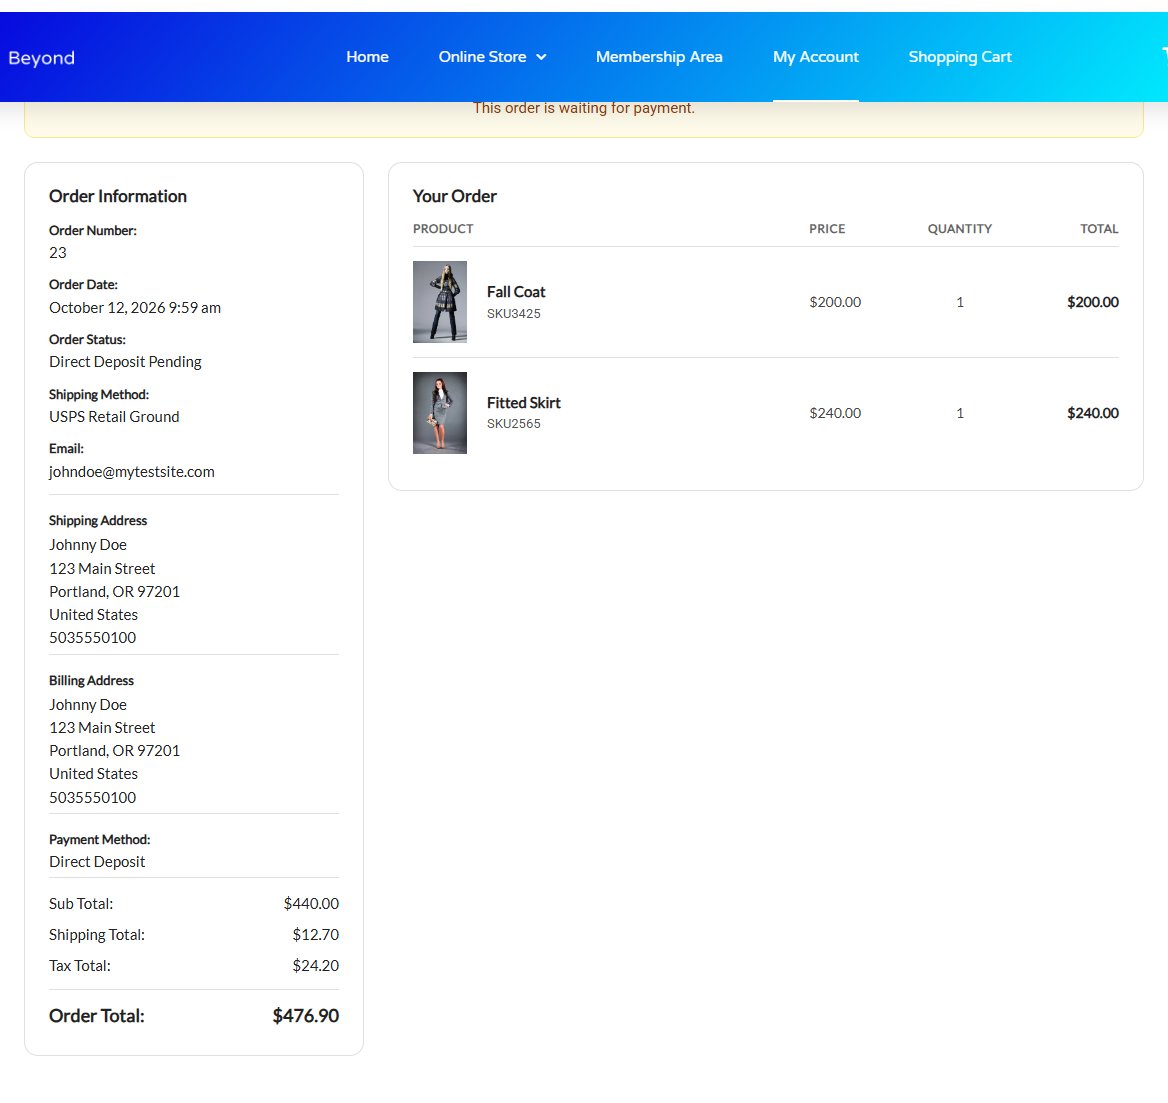Viewport: 1168px width, 1103px height.
Task: Click the Your Order heading
Action: (x=455, y=197)
